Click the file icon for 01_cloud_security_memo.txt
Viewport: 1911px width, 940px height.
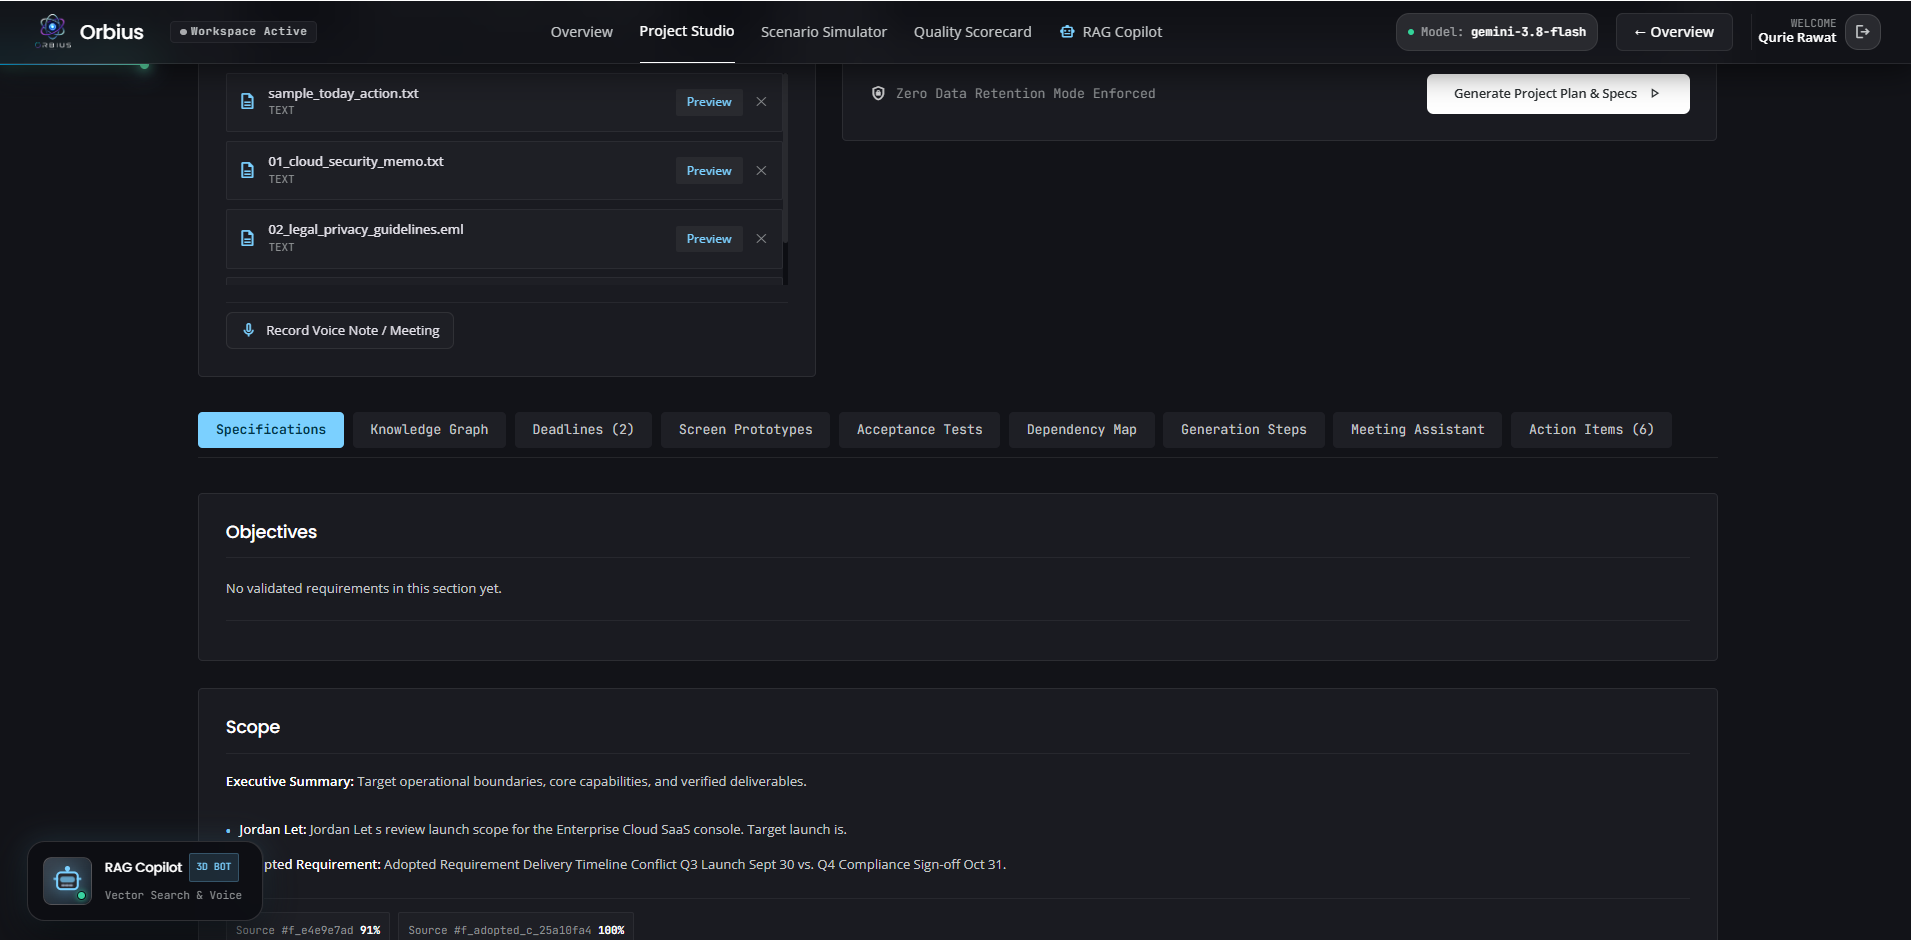(247, 170)
